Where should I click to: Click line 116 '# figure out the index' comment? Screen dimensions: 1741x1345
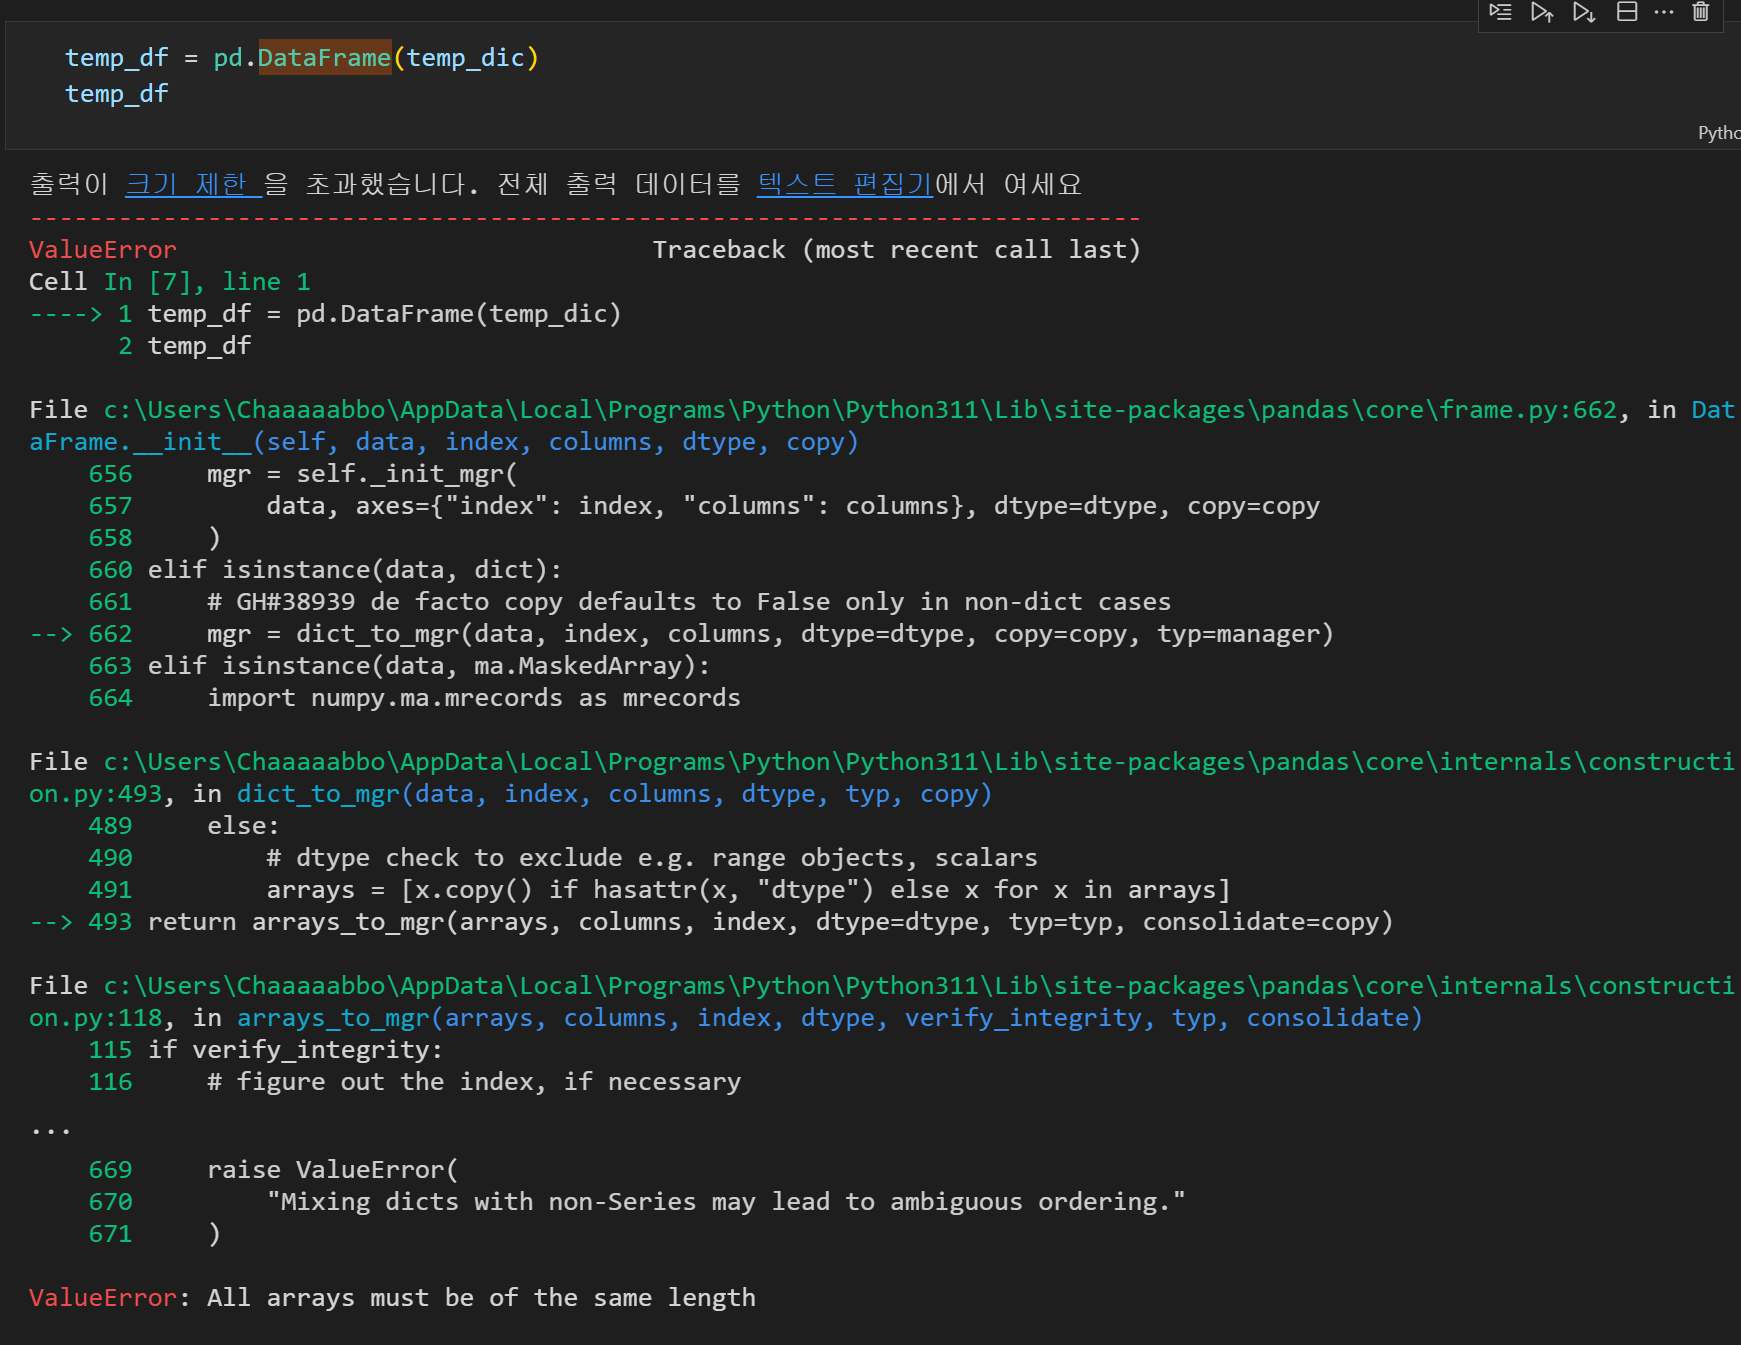(474, 1082)
